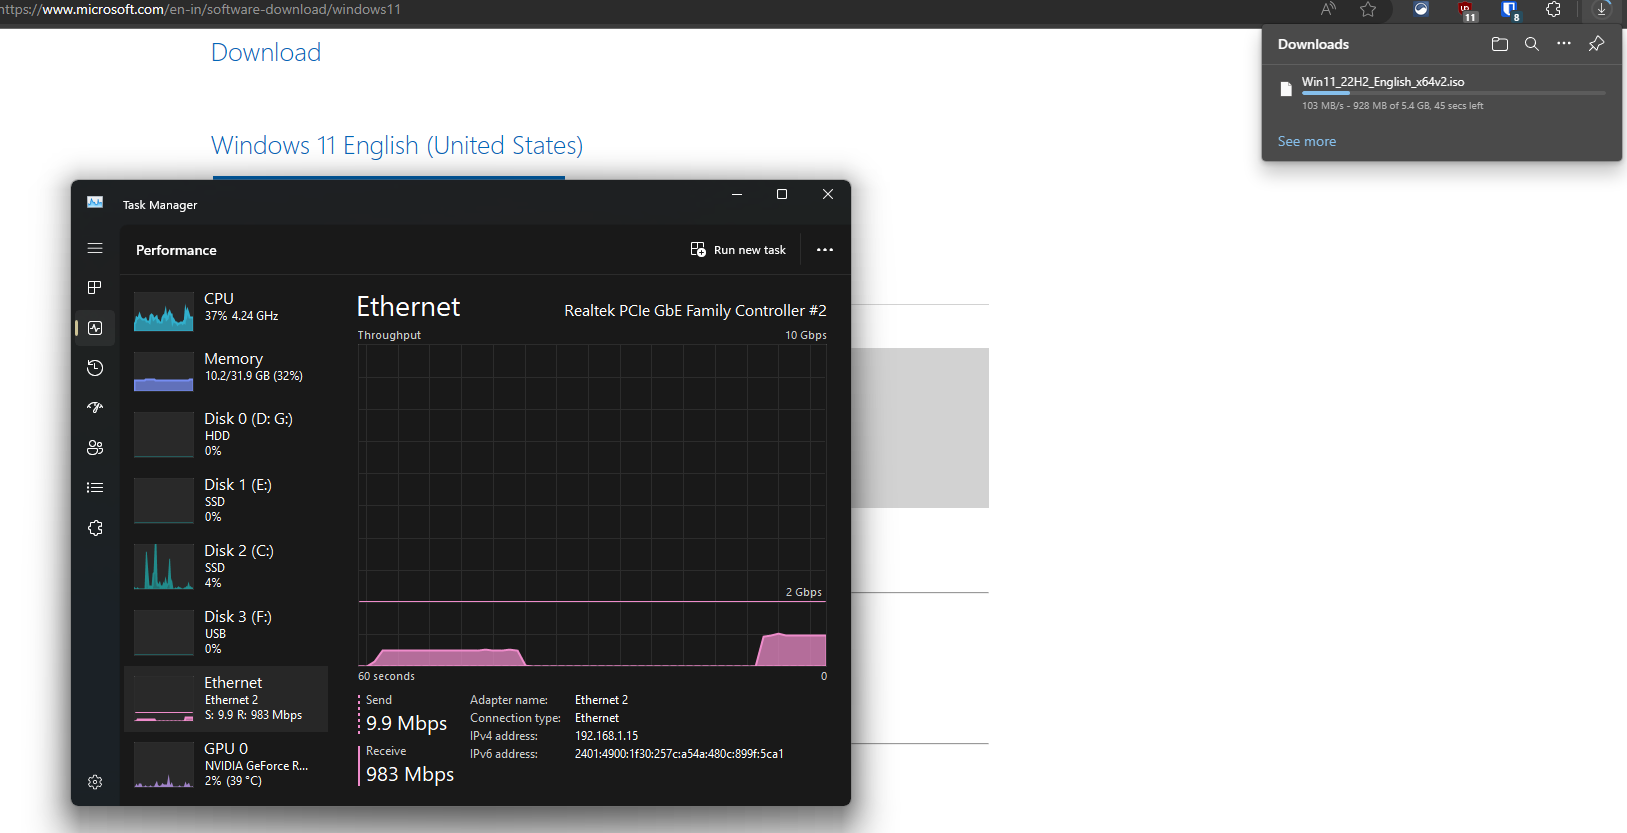Add page to favorites with star icon
The width and height of the screenshot is (1627, 833).
(x=1368, y=10)
